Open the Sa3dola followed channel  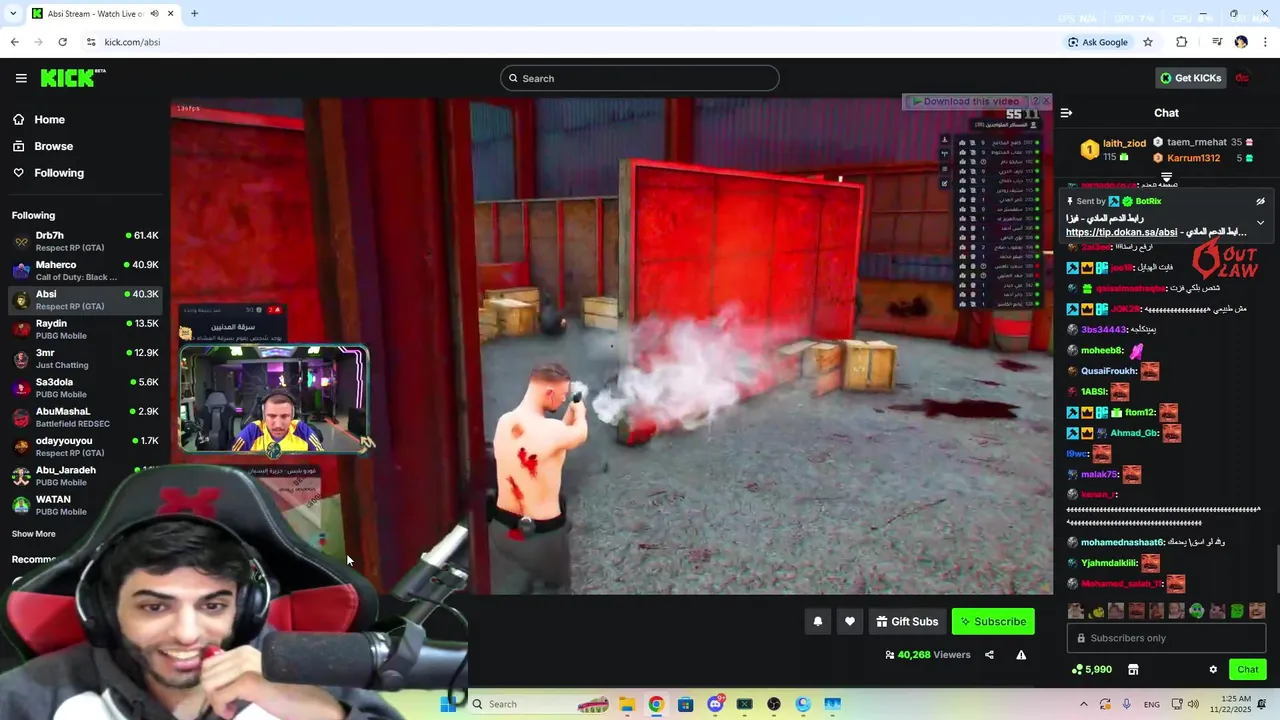coord(84,387)
